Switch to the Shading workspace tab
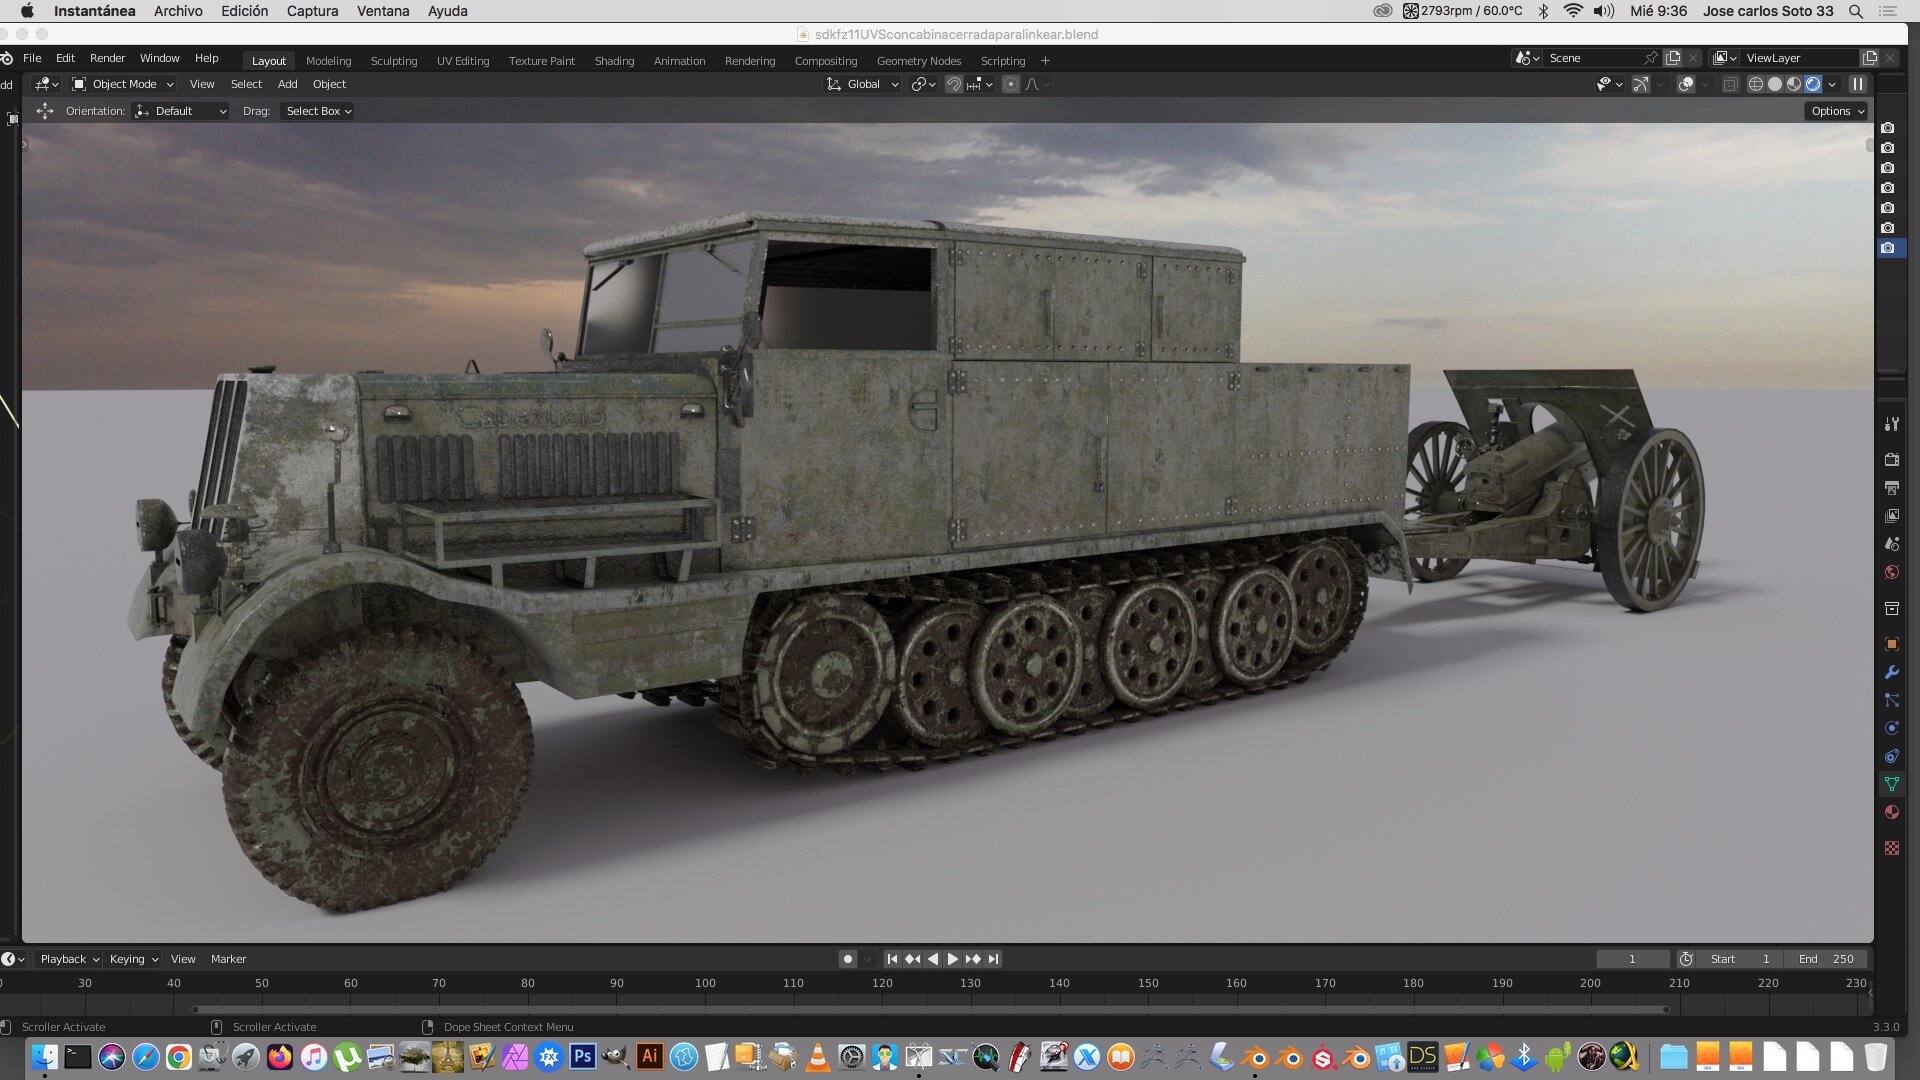The width and height of the screenshot is (1920, 1080). click(614, 61)
